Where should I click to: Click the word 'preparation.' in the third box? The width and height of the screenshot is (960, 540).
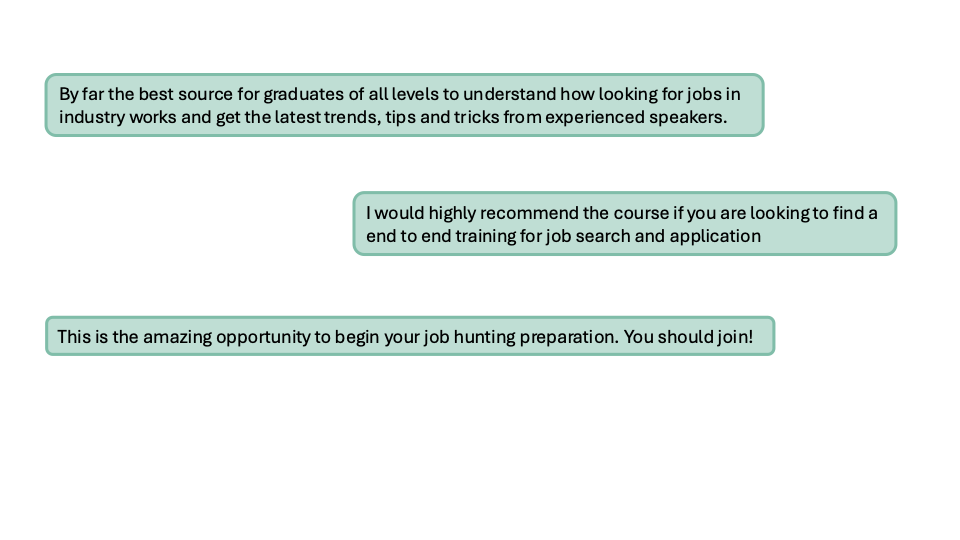569,337
